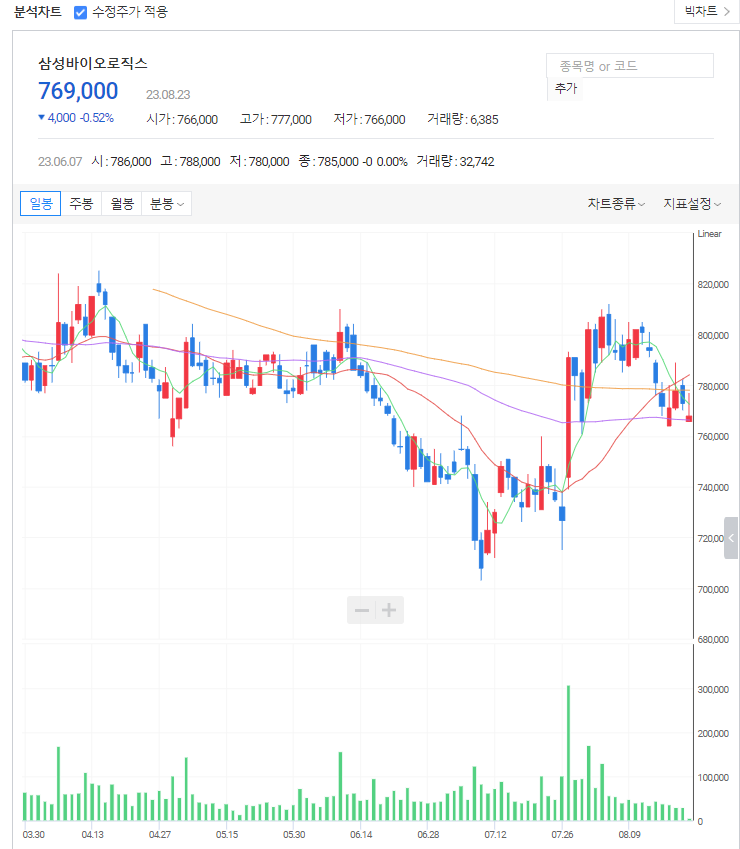Click the price change 4,000 -0.52%
The width and height of the screenshot is (740, 849).
click(76, 118)
